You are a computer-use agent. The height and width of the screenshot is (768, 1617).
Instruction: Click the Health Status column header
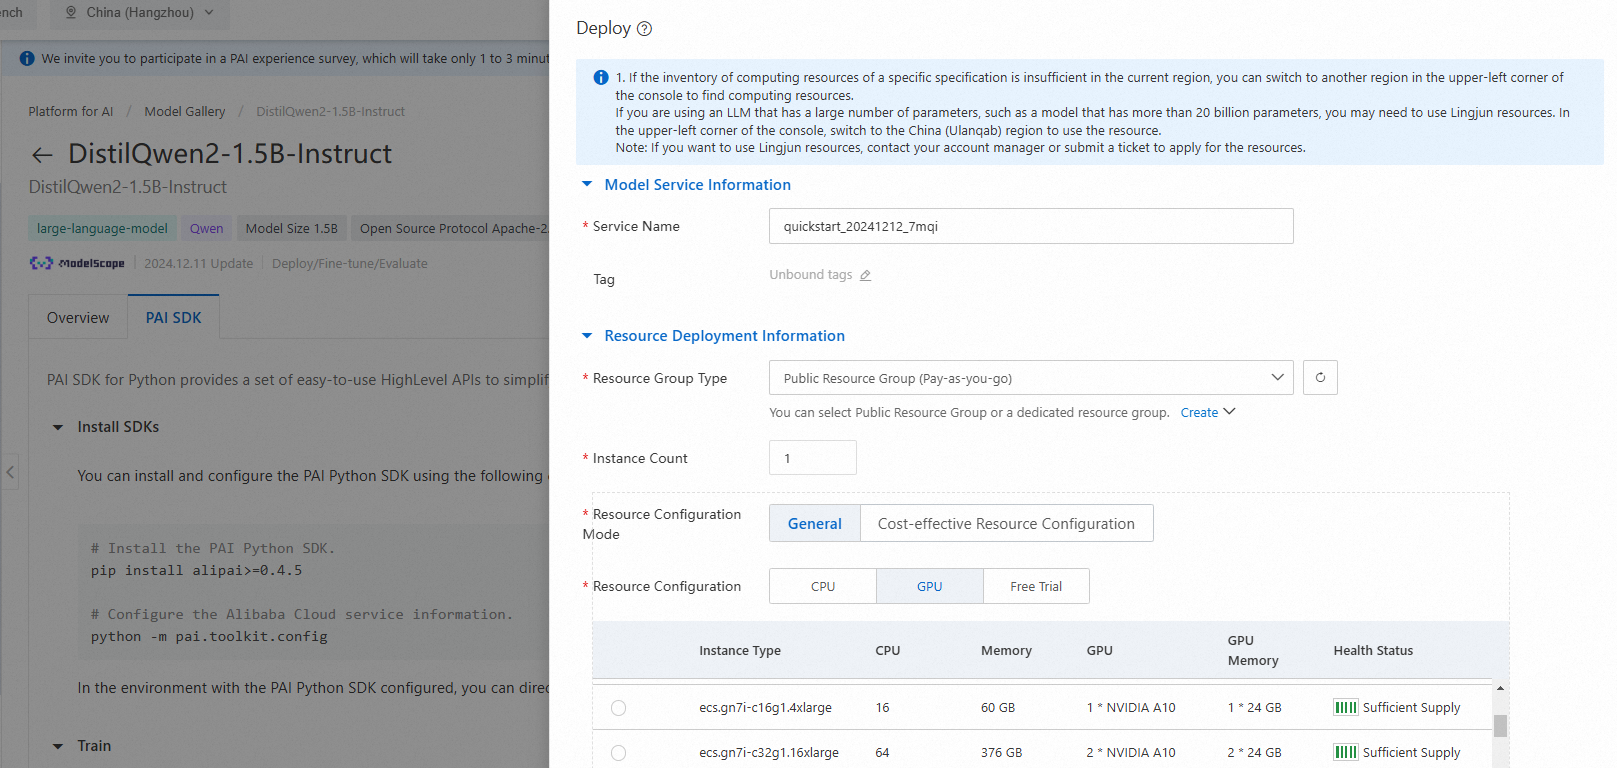pos(1373,651)
